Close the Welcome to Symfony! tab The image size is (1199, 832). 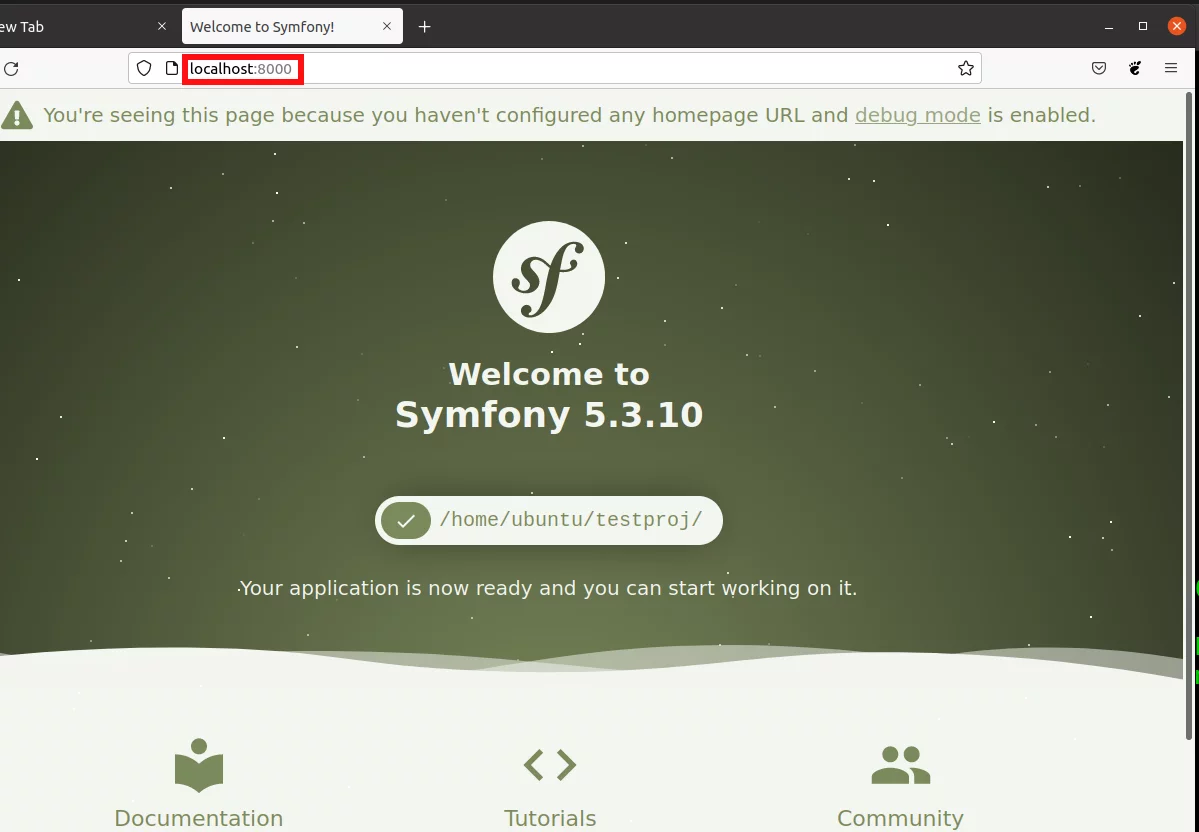(x=387, y=26)
